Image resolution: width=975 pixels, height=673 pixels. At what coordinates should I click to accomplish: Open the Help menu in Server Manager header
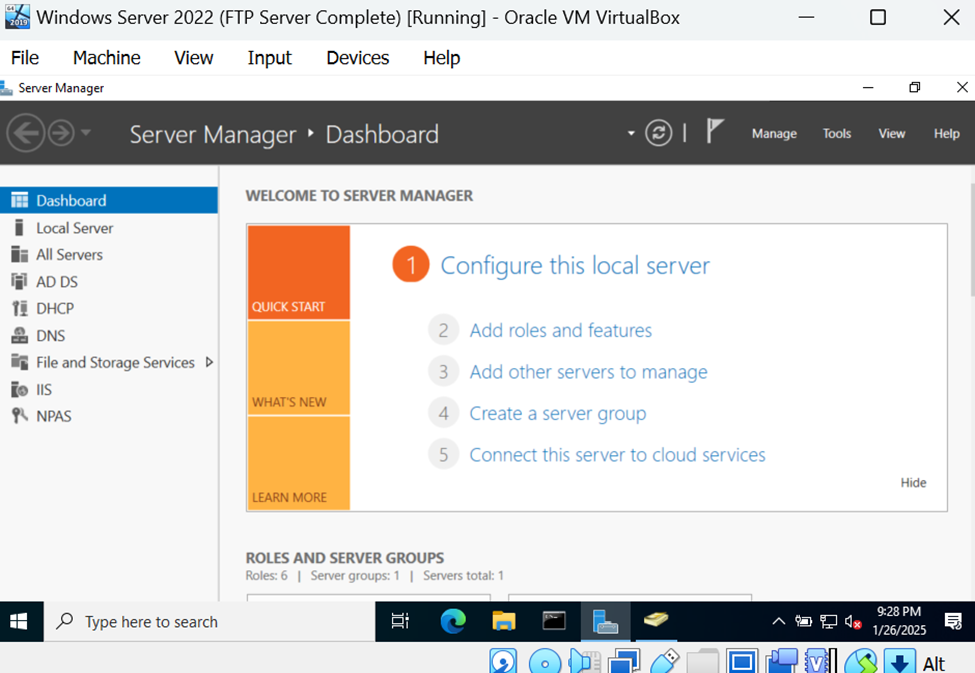click(946, 133)
